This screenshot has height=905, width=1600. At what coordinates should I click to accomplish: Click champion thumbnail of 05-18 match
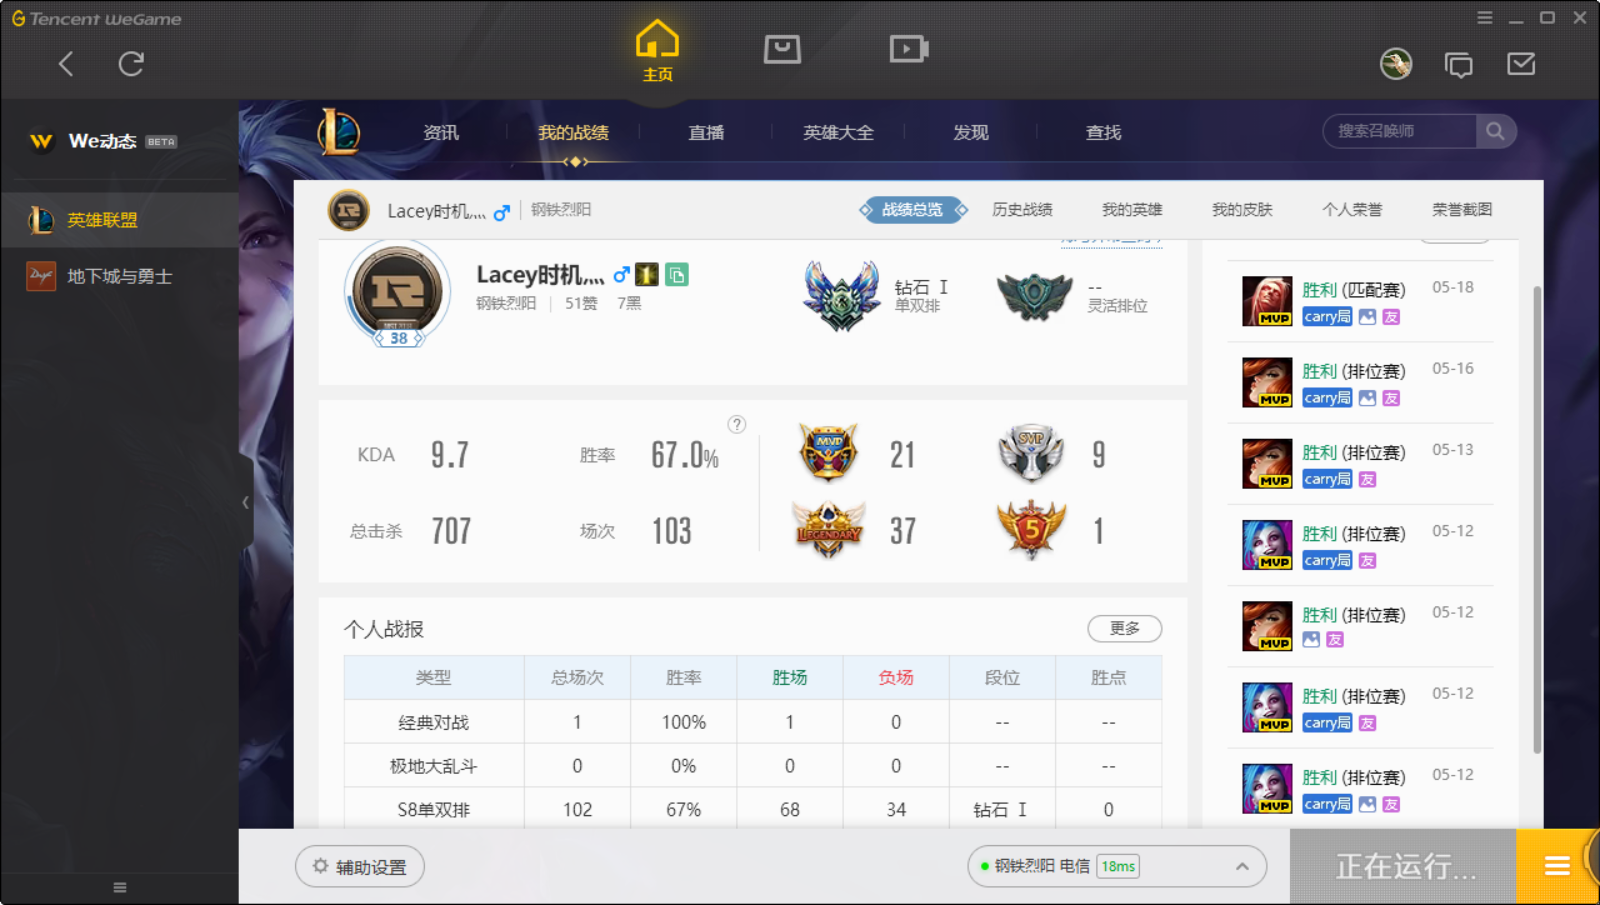pyautogui.click(x=1267, y=301)
